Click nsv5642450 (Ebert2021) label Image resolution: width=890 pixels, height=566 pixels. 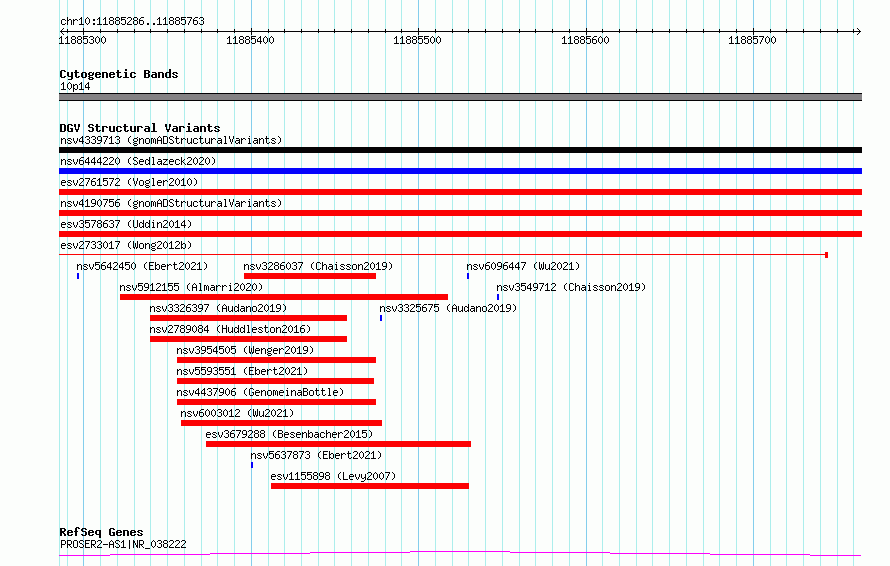pos(142,266)
